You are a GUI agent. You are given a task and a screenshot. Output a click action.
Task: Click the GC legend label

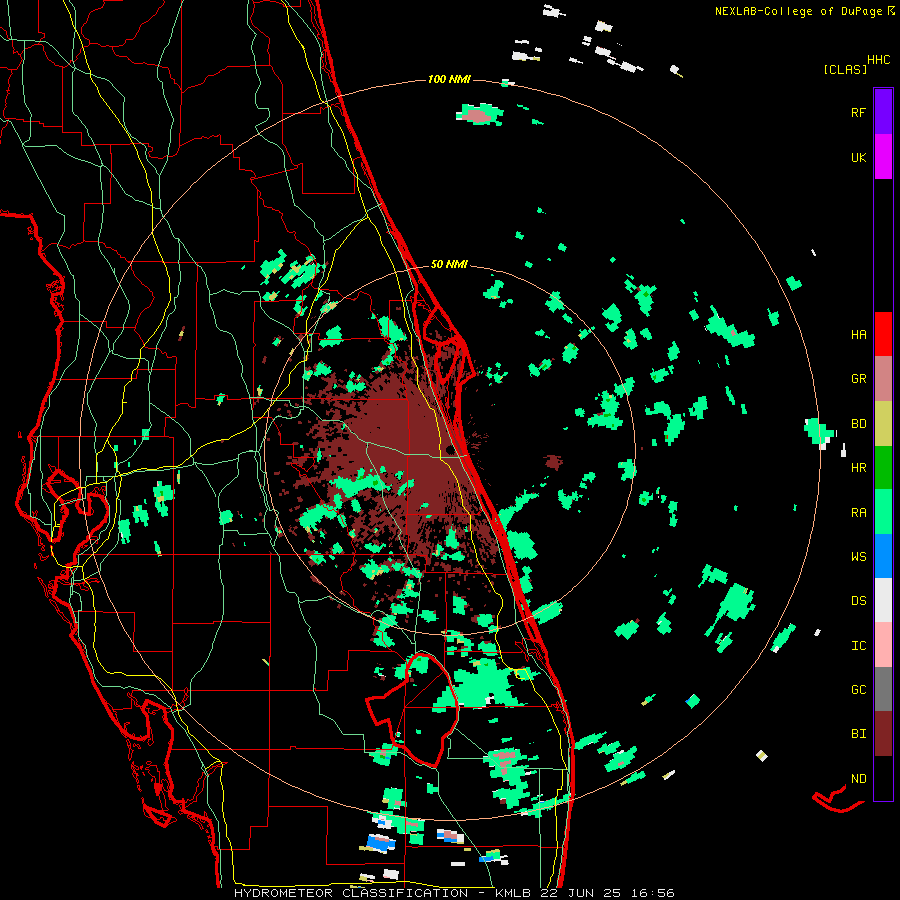click(858, 689)
